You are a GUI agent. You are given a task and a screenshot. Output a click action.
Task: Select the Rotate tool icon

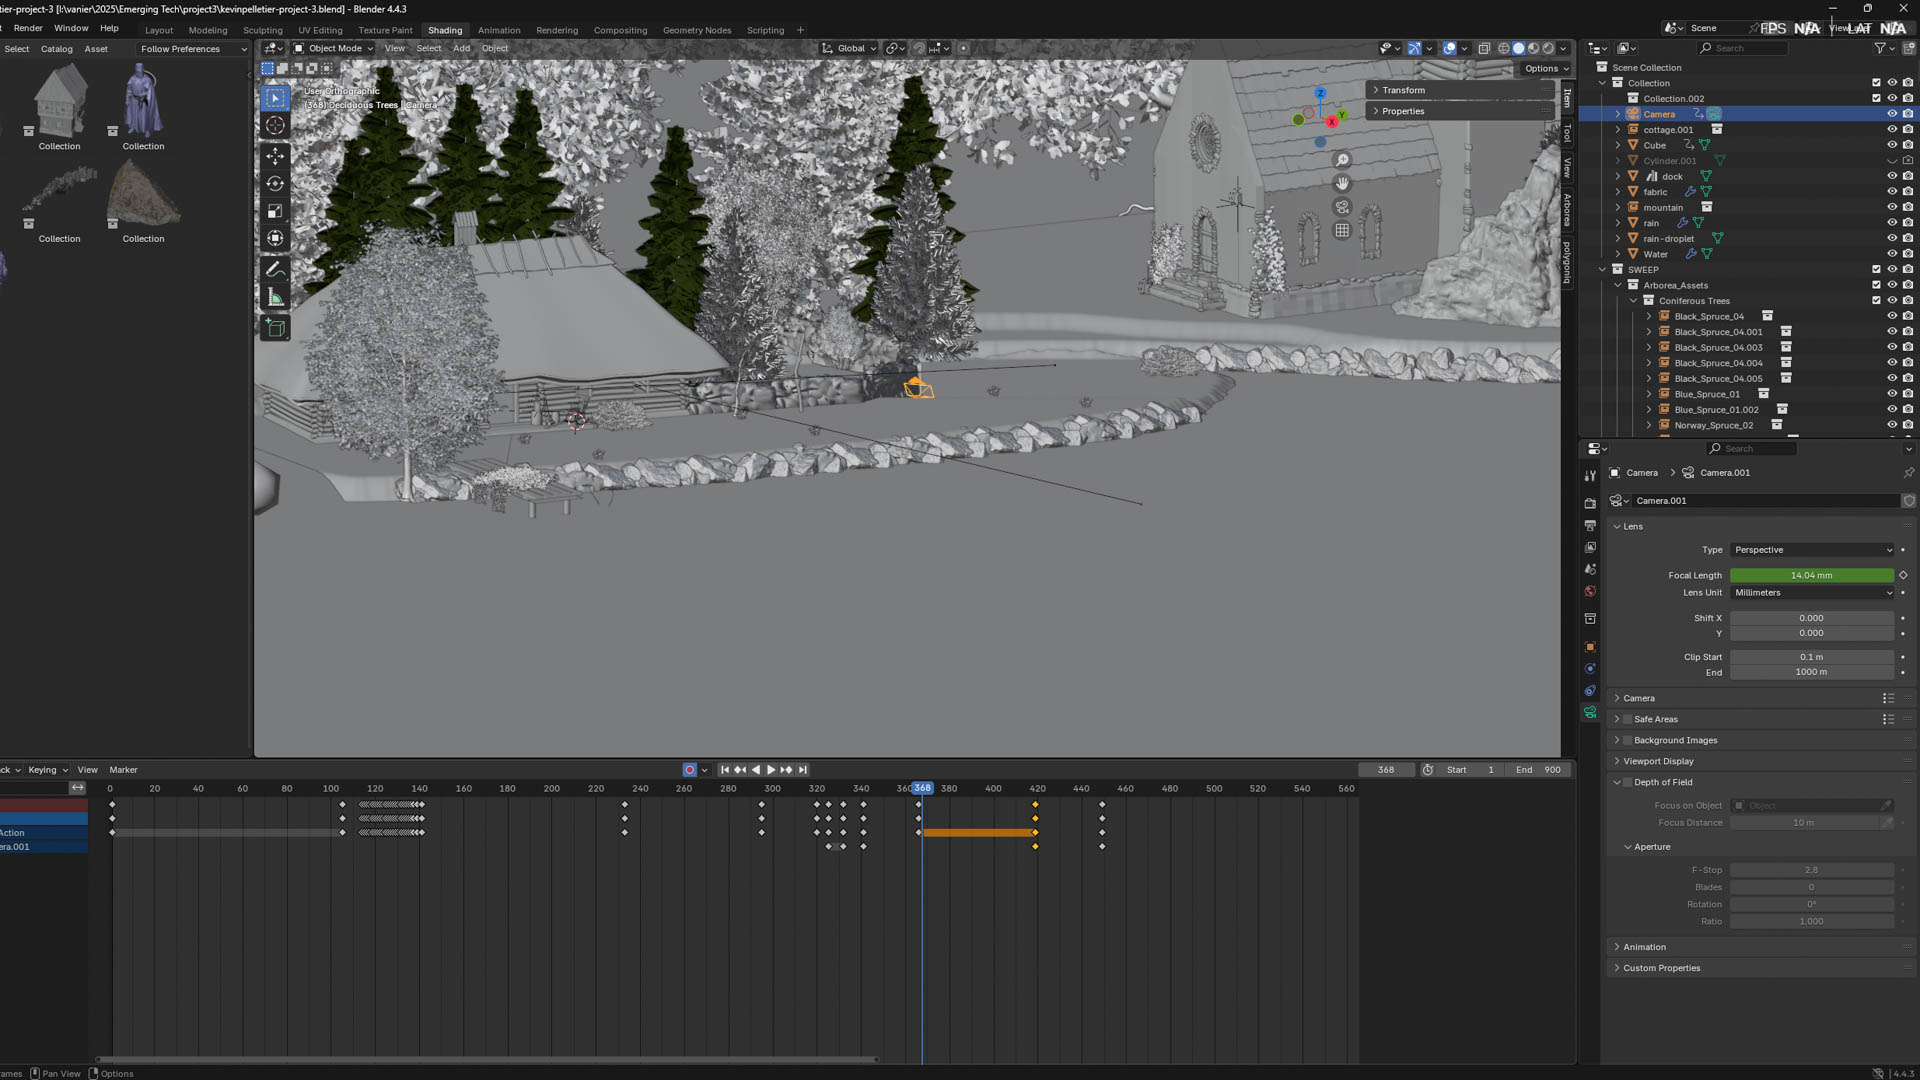(275, 183)
